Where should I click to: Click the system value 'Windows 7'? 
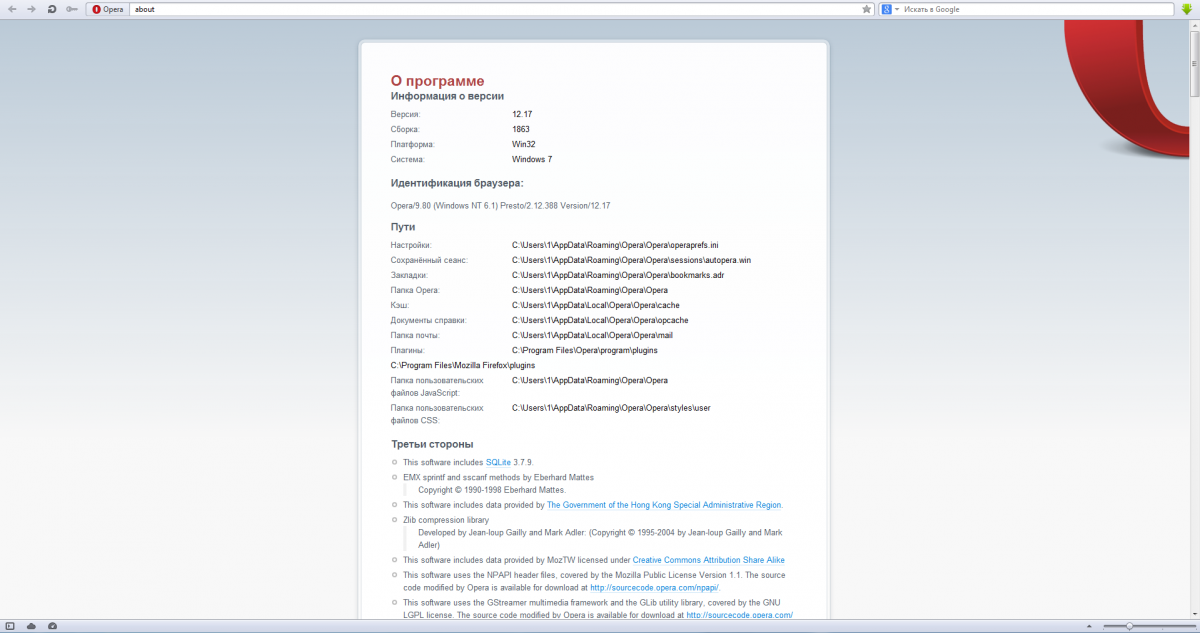pos(532,159)
